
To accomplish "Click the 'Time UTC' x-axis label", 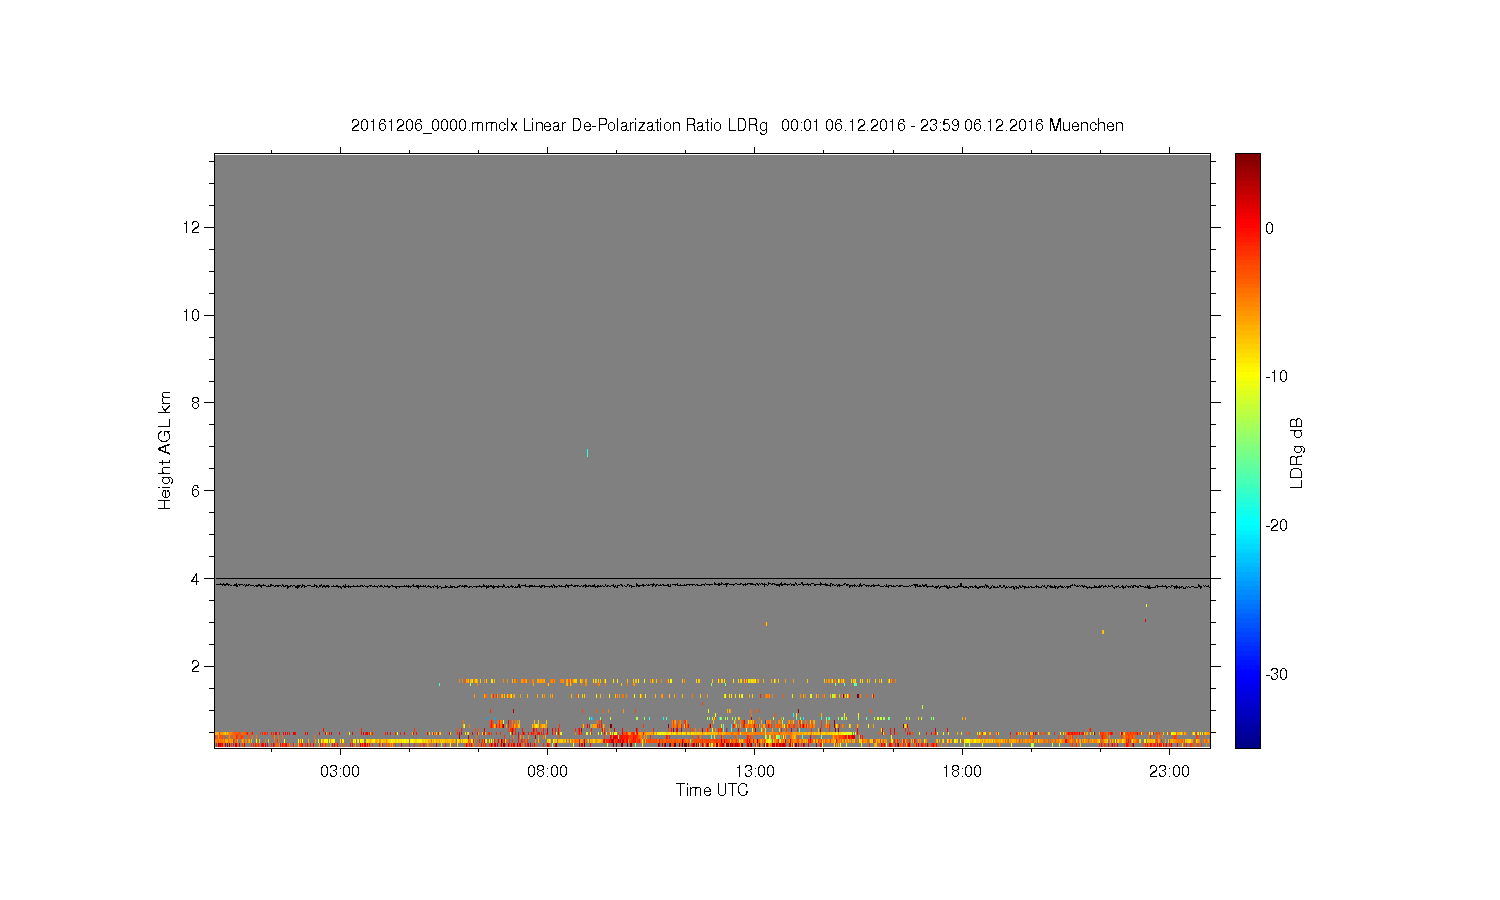I will click(712, 790).
